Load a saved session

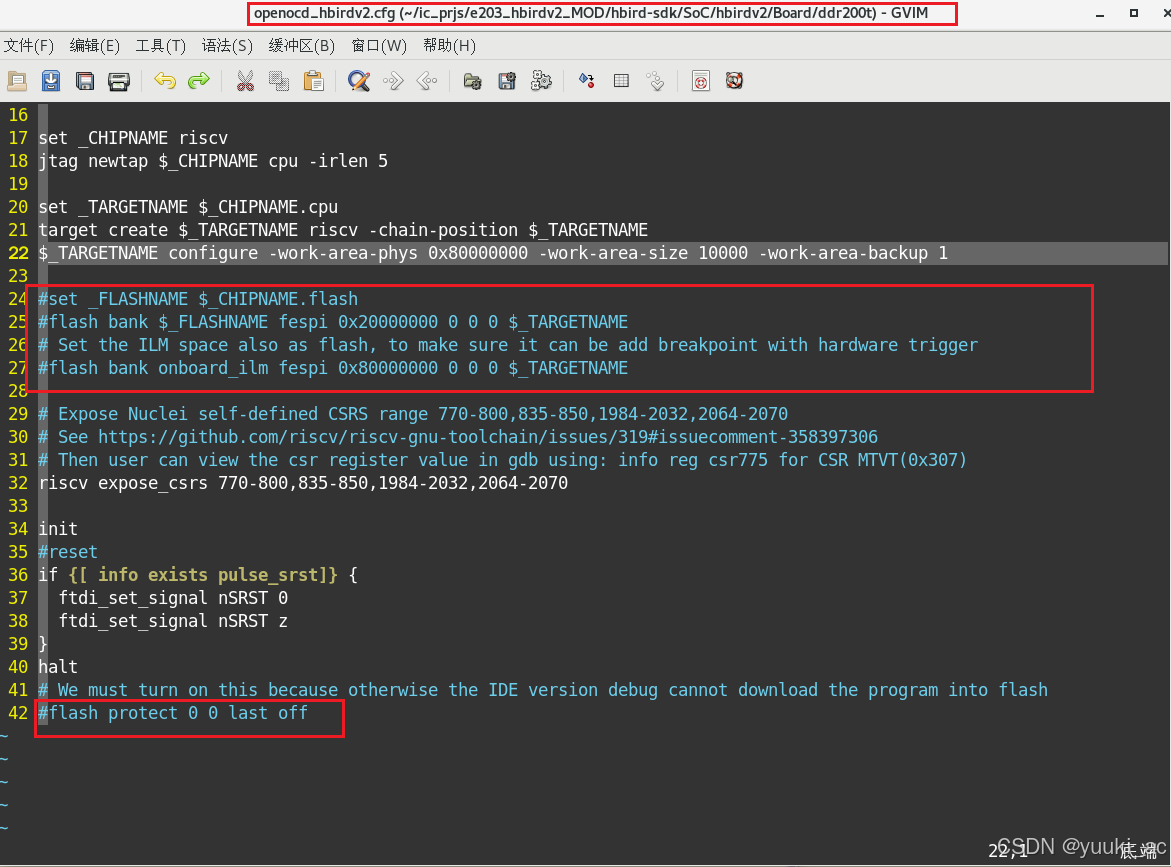pos(473,81)
